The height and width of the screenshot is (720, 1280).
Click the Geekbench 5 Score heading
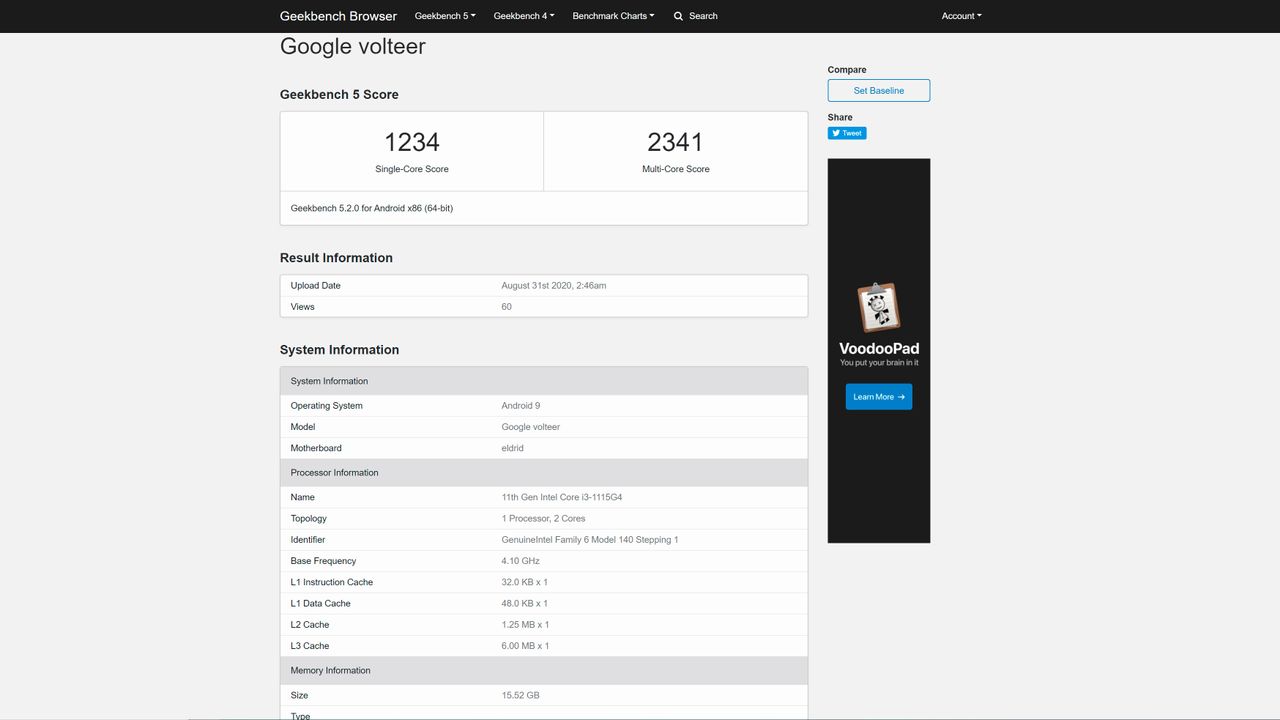339,95
